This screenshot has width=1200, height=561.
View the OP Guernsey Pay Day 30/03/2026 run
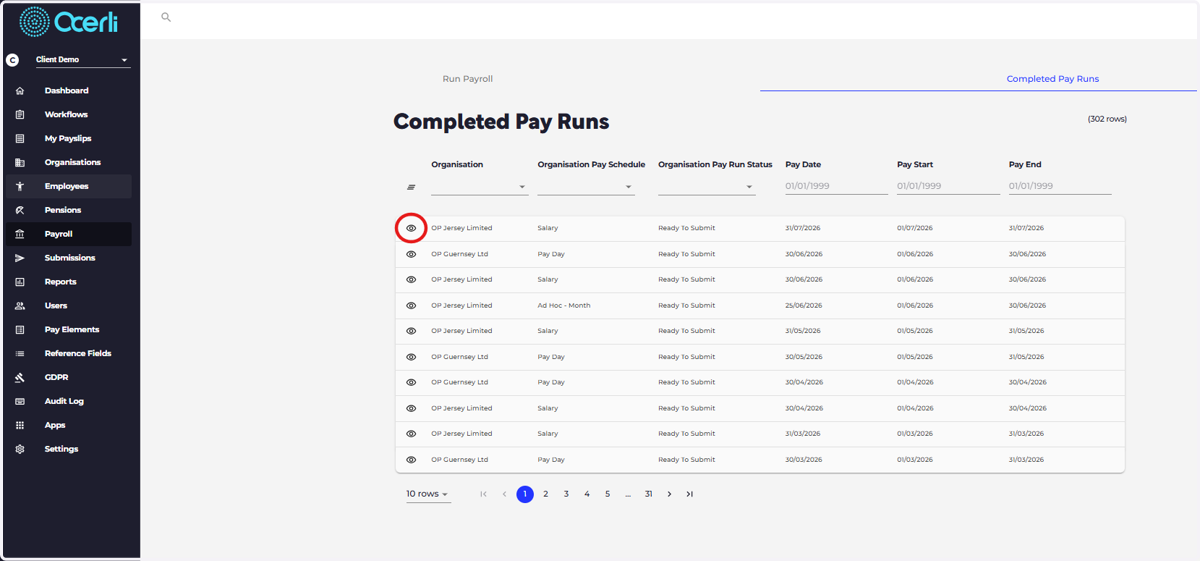(411, 460)
